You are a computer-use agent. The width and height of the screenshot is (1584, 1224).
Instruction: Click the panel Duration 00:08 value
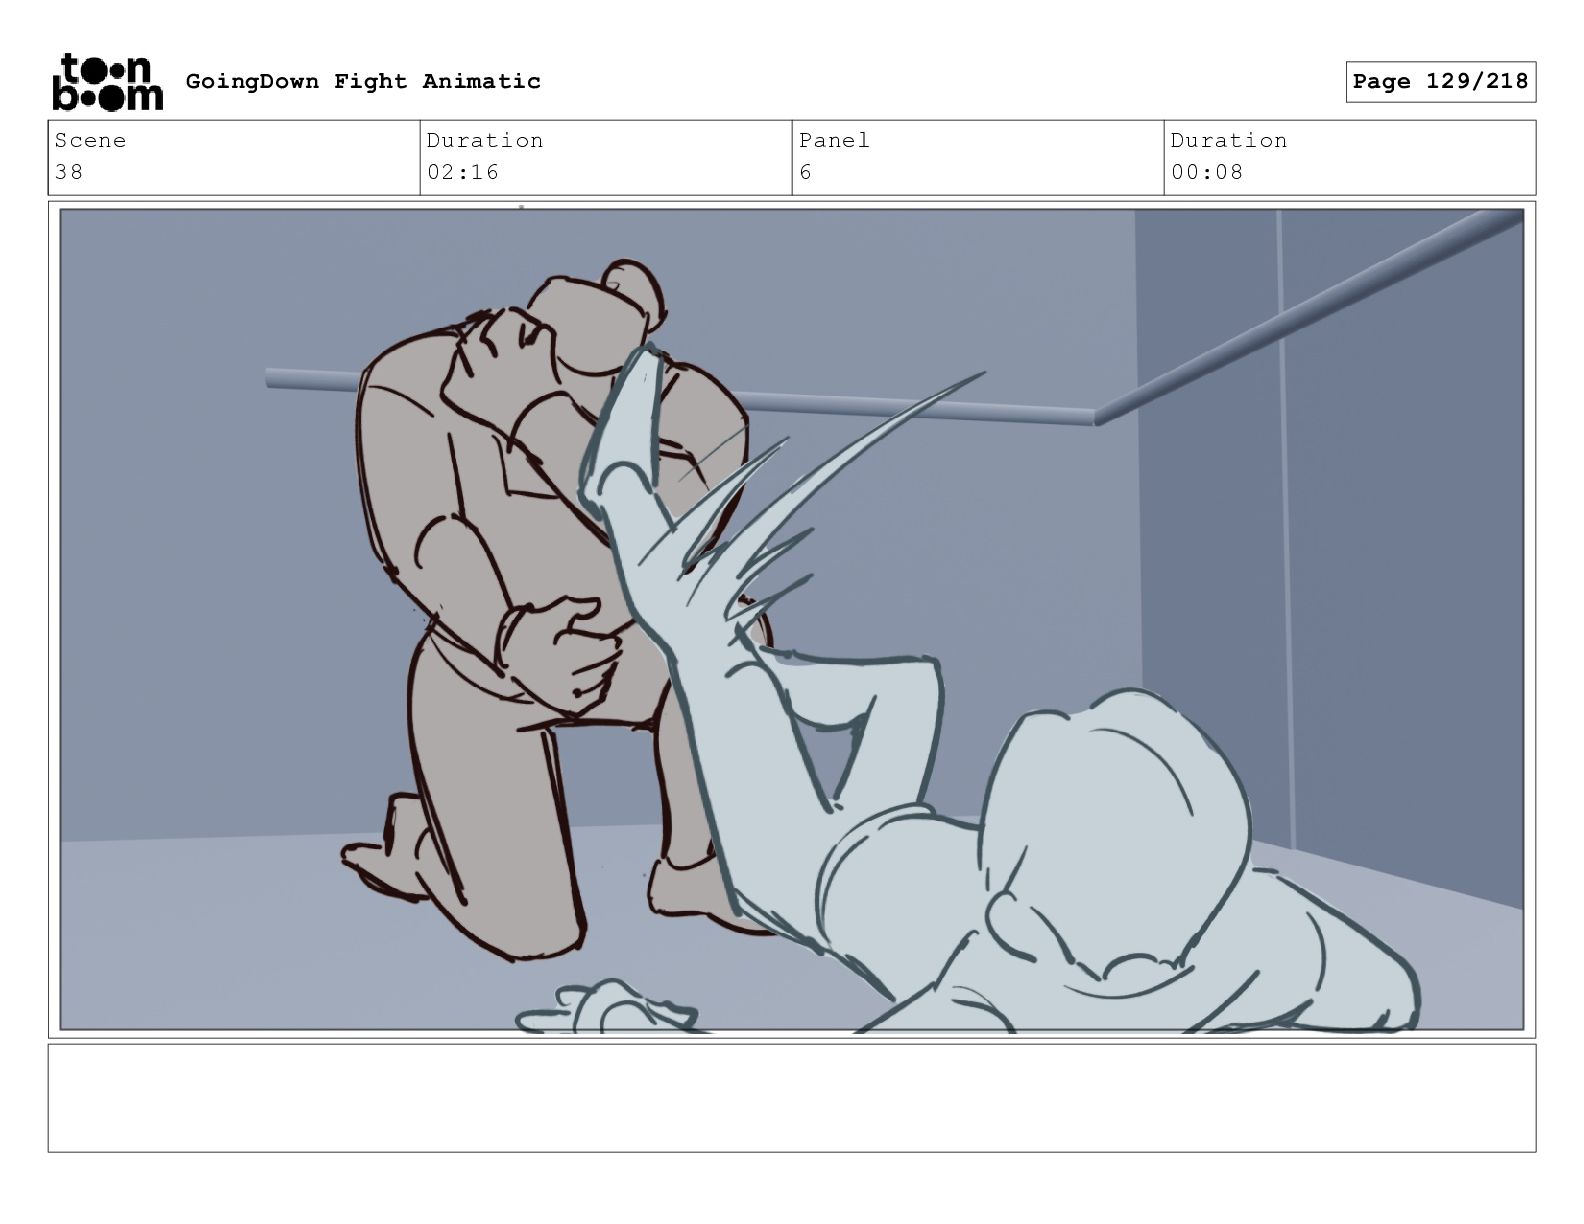(1207, 172)
